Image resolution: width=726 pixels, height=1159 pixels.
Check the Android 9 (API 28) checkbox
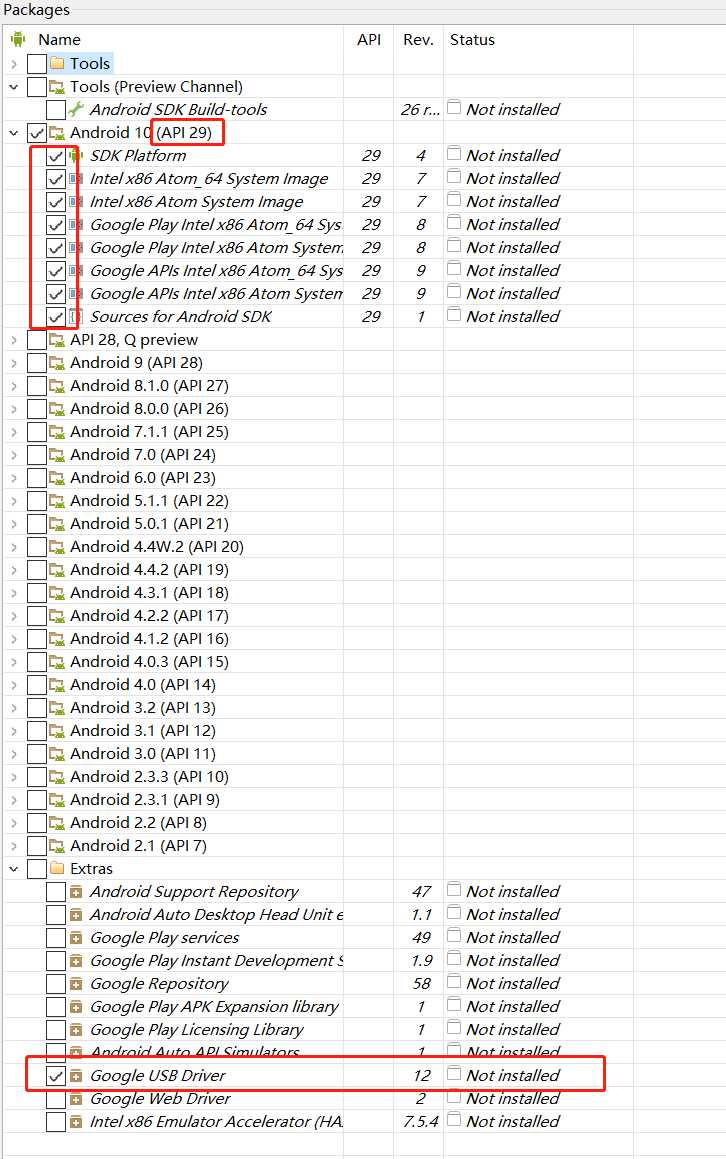(36, 362)
